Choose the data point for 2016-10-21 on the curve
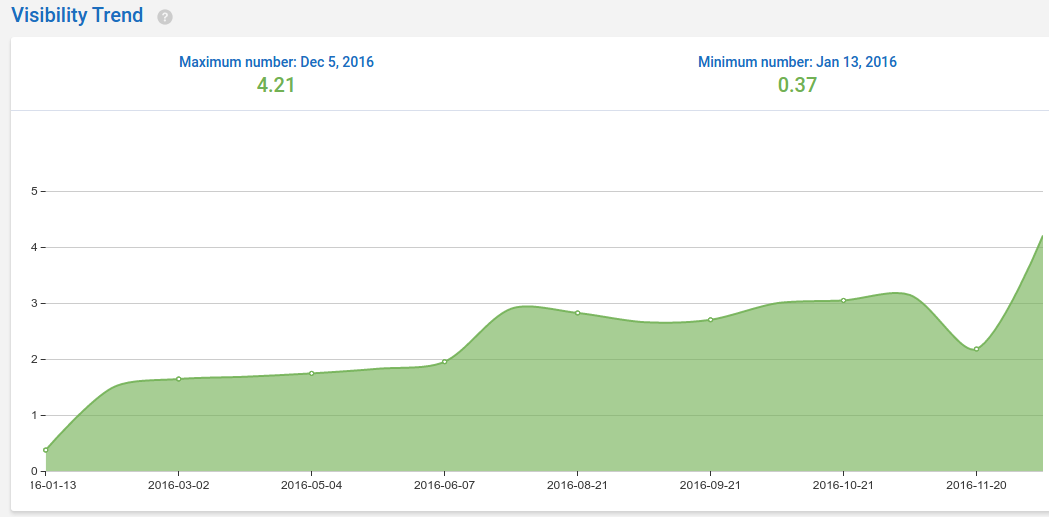Screen dimensions: 1049x517 pos(843,300)
